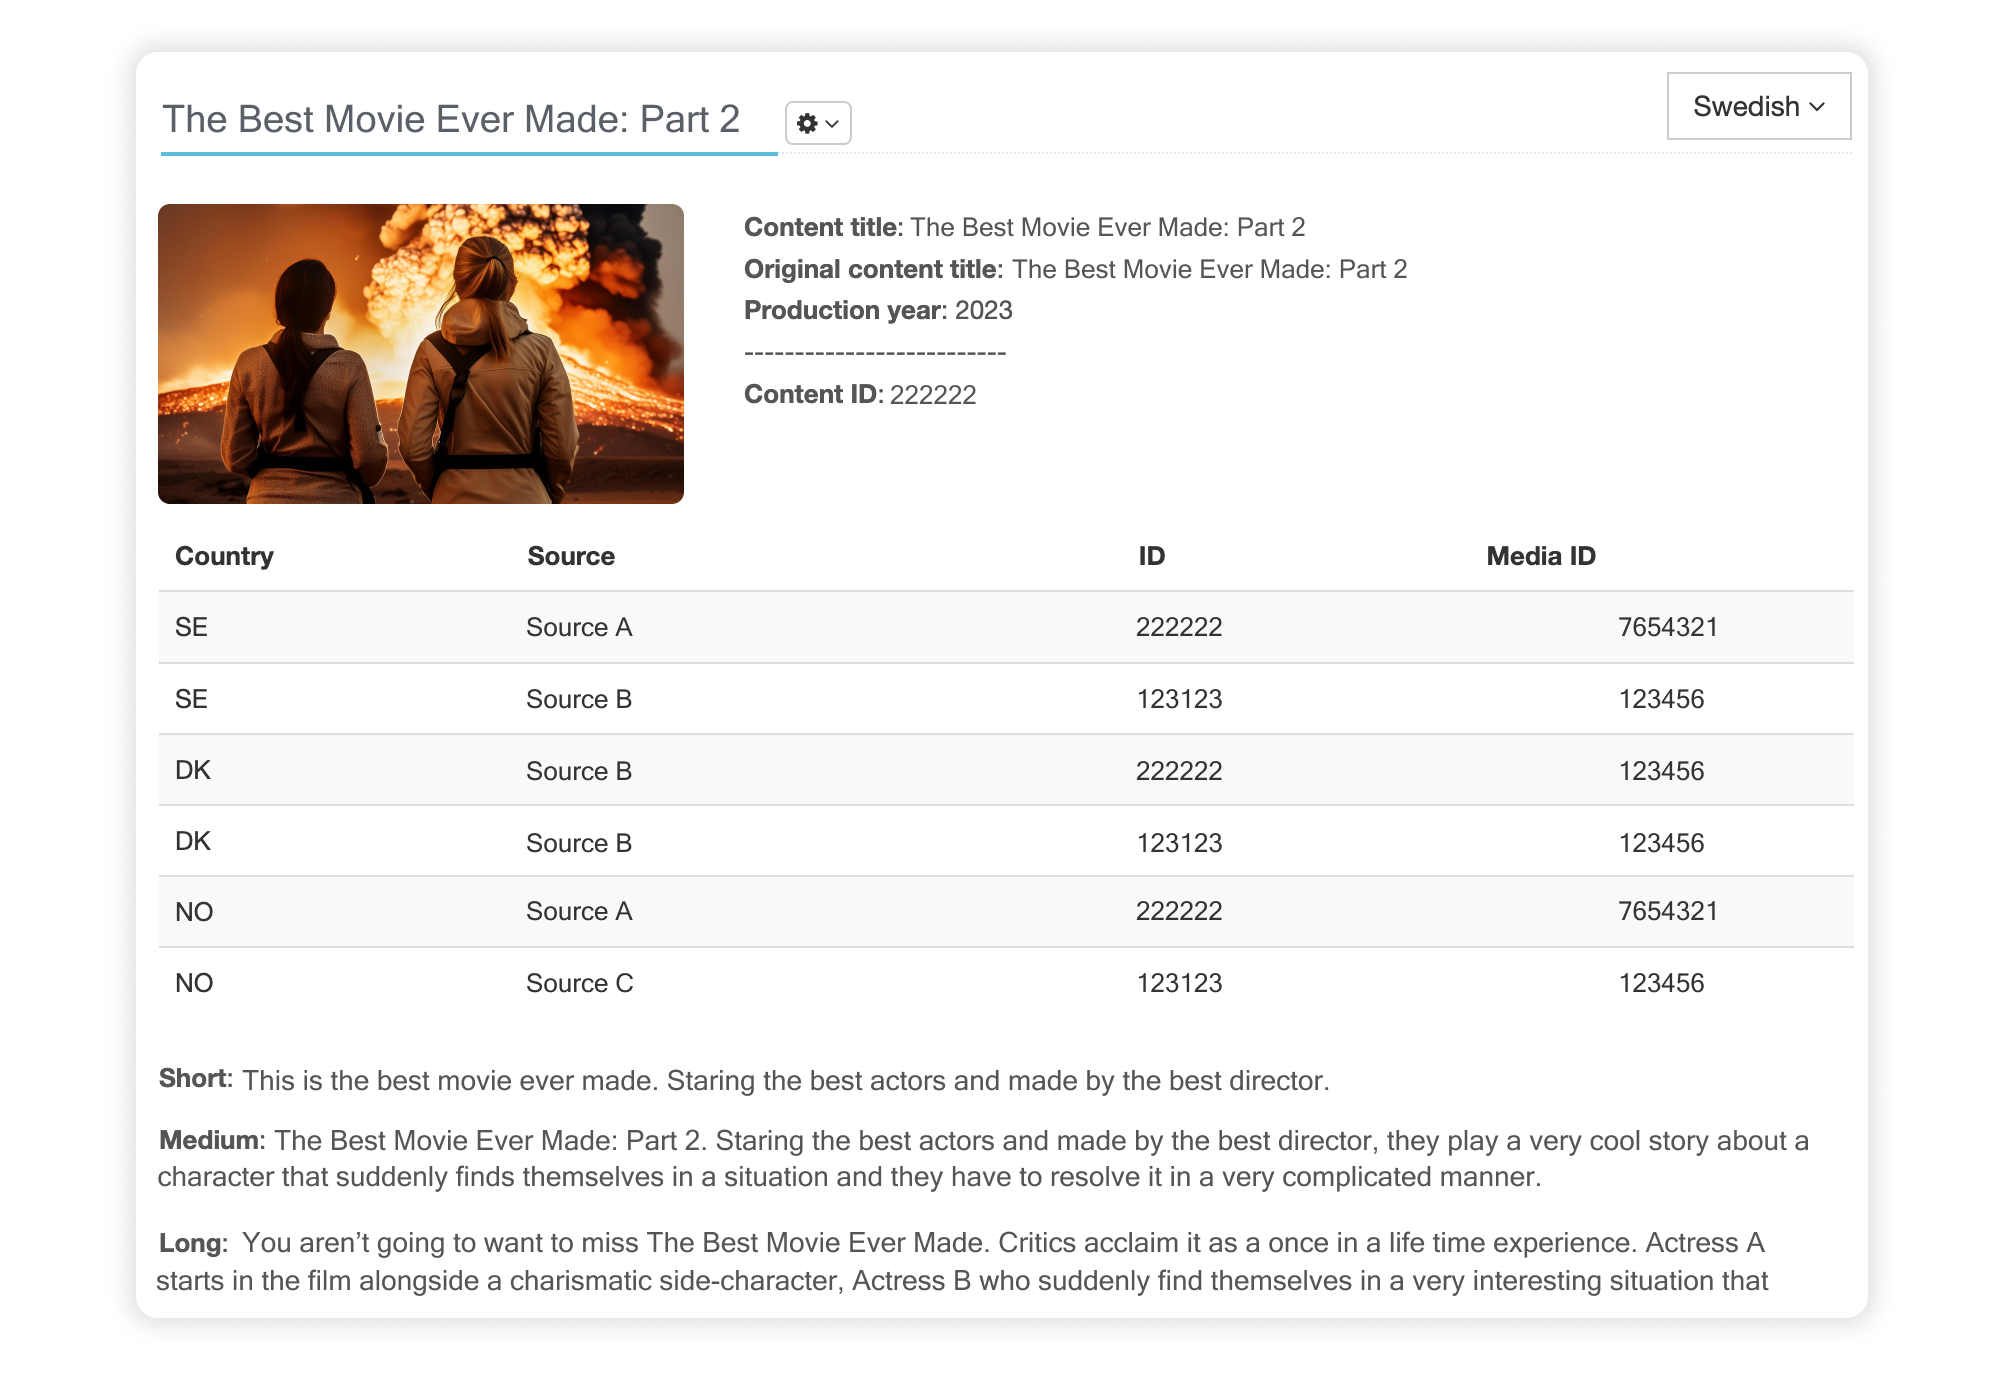Sort the table by Country column
2002x1396 pixels.
[x=224, y=556]
